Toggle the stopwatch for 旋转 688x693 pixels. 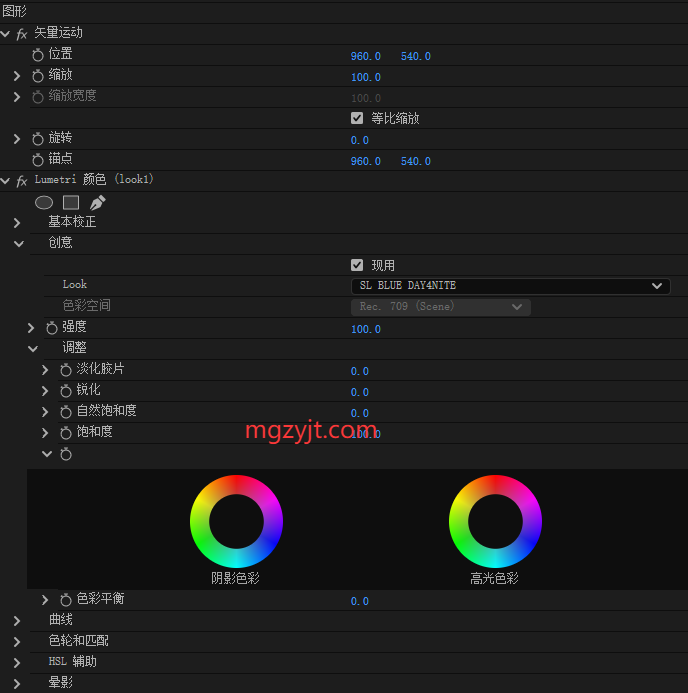click(38, 139)
